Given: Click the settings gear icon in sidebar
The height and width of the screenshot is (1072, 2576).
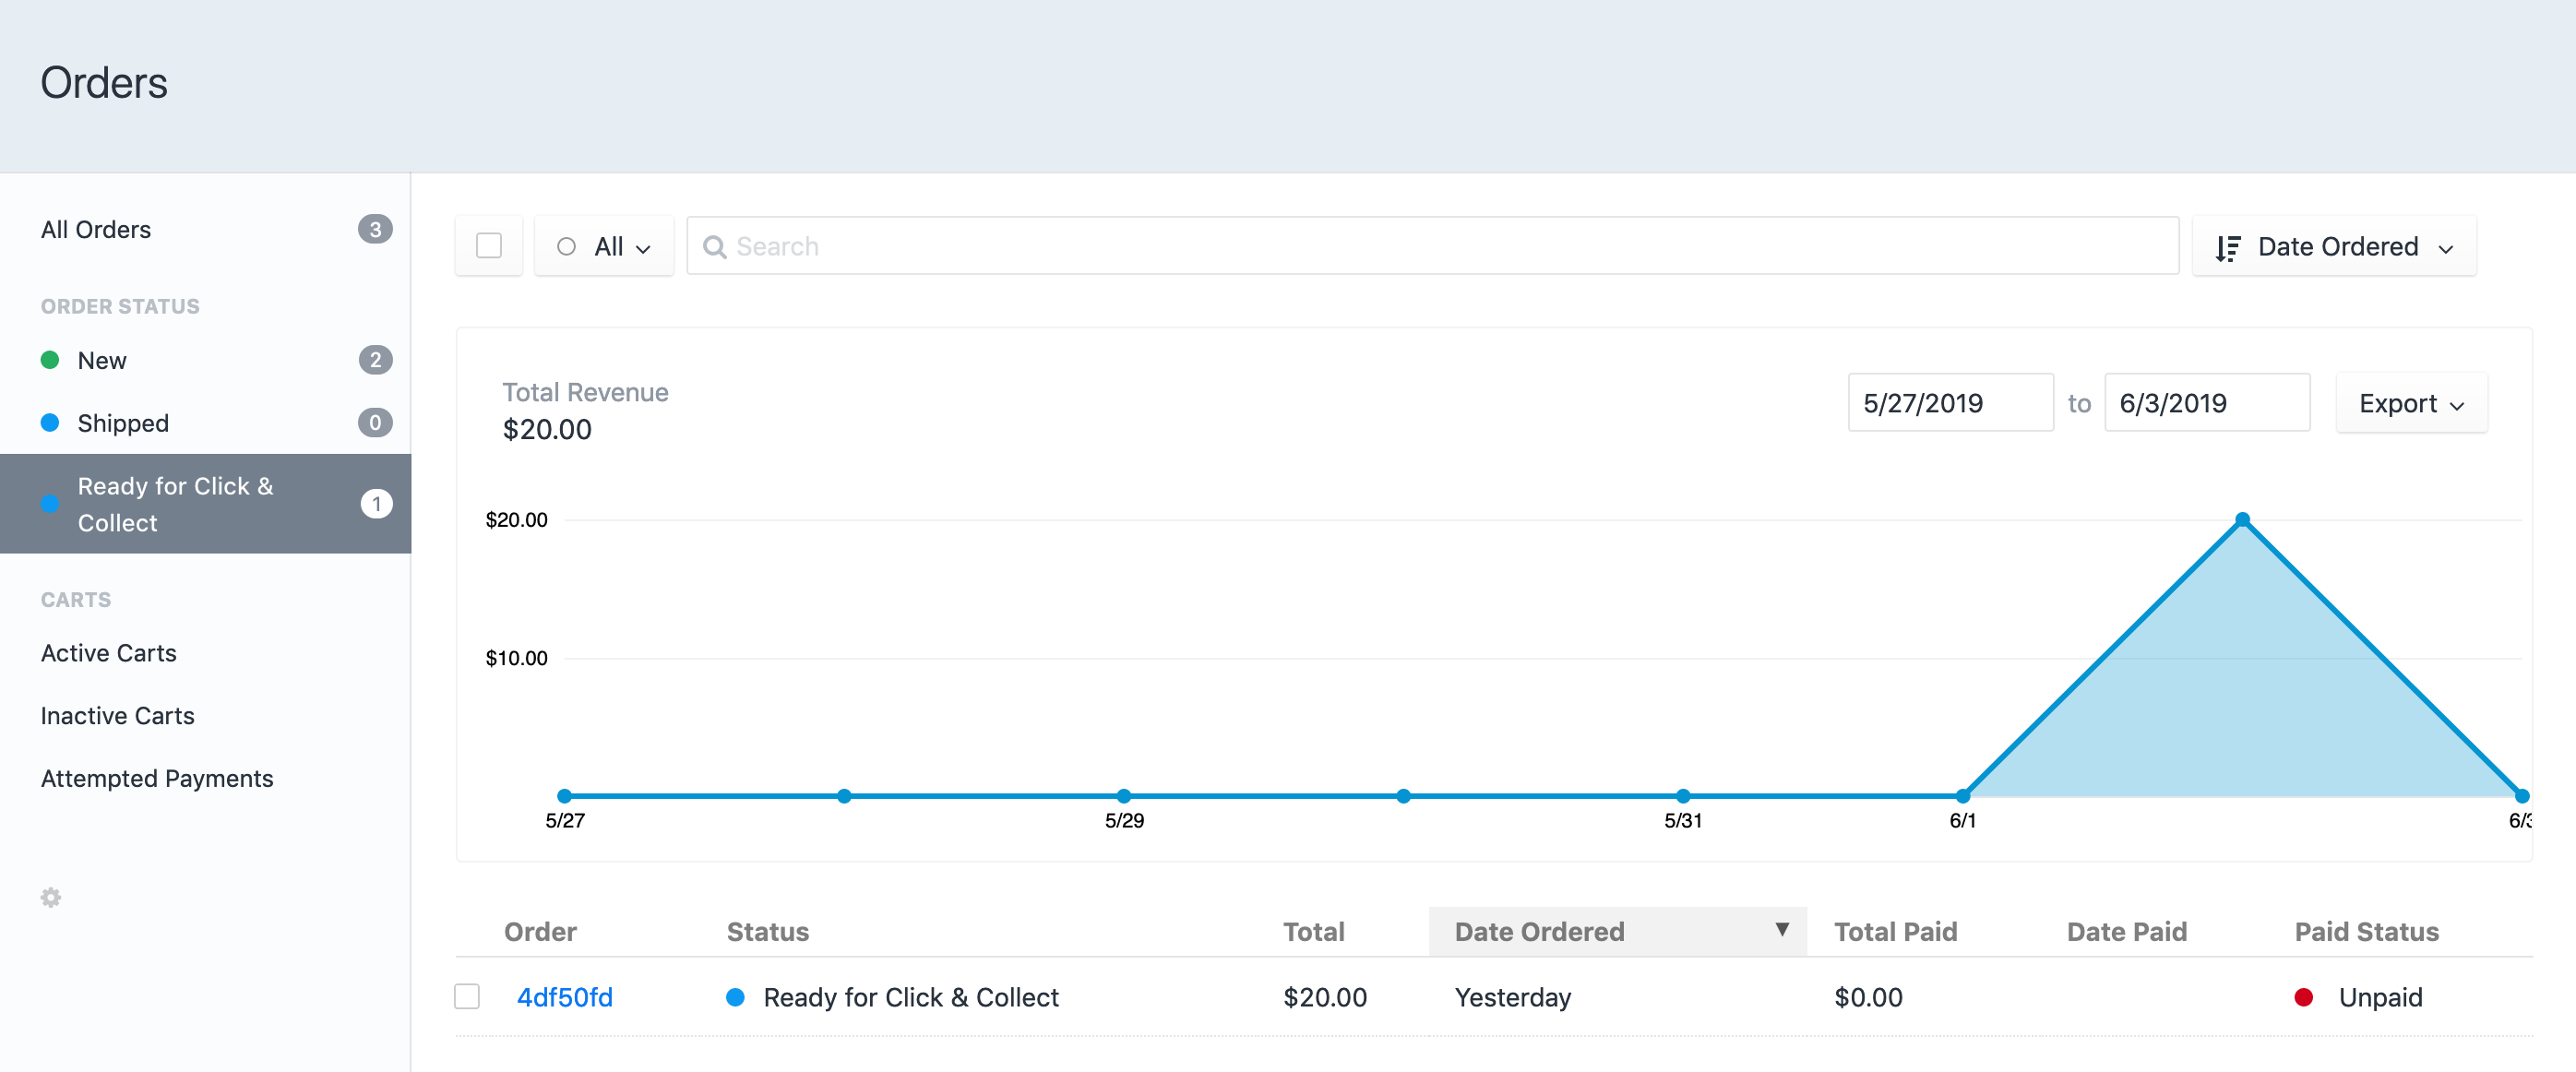Looking at the screenshot, I should click(51, 897).
